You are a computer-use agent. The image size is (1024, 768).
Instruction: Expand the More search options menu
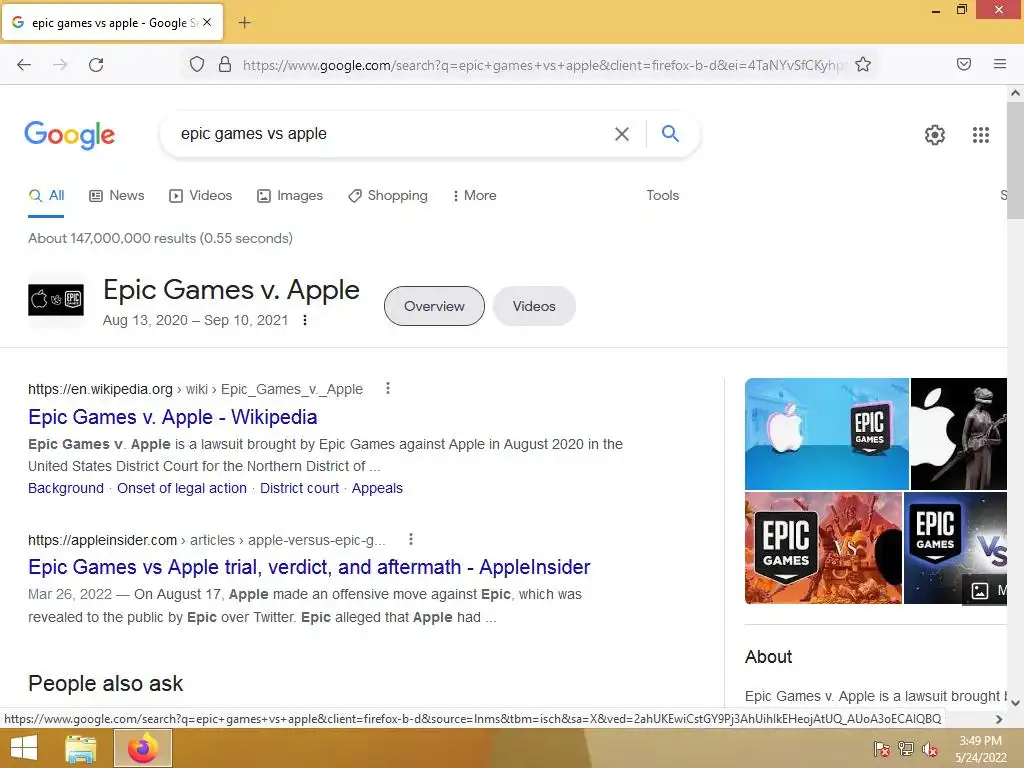475,195
